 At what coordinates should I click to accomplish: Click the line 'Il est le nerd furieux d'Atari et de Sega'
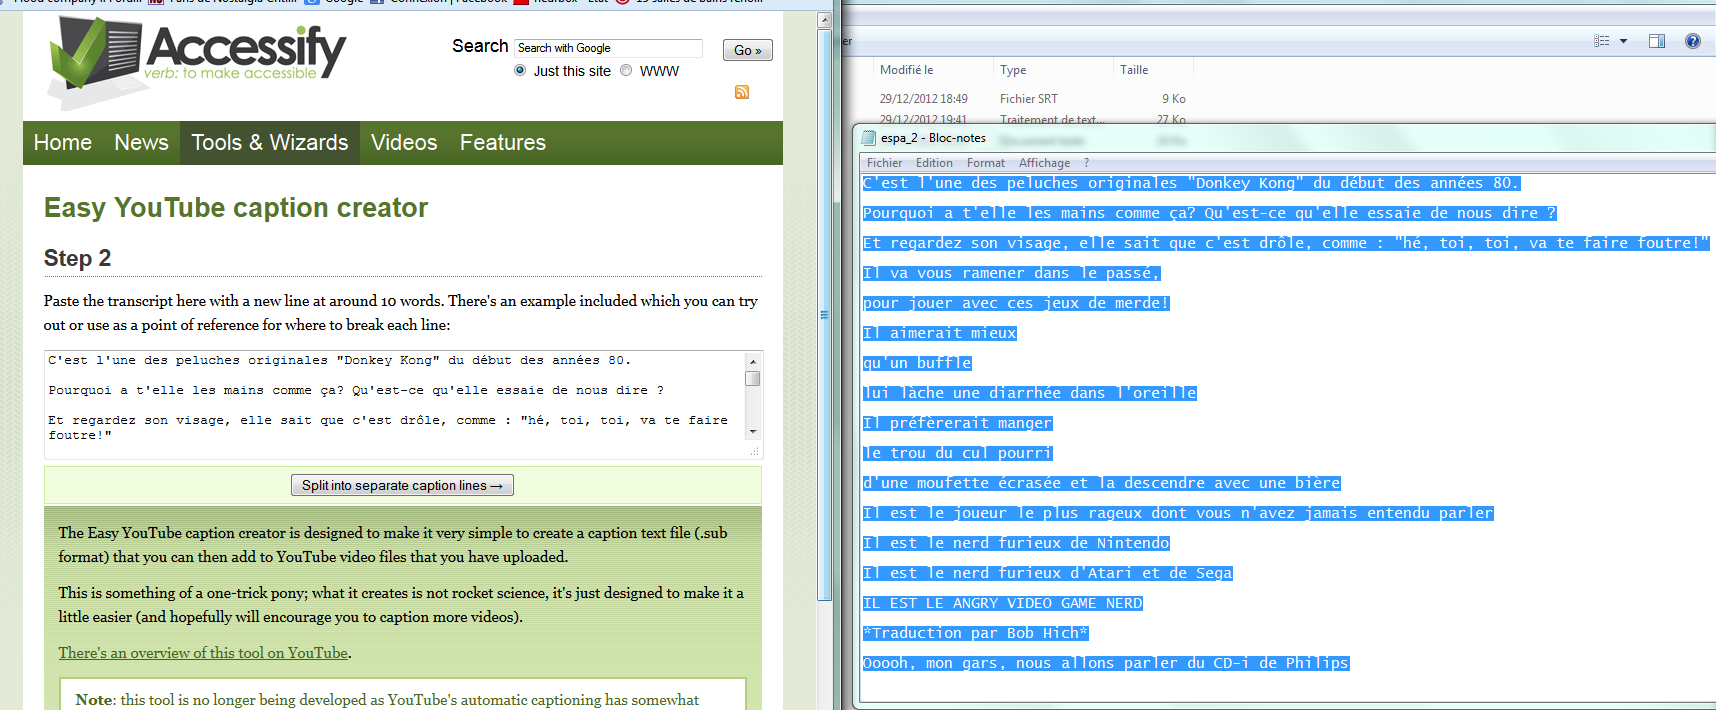point(1048,573)
